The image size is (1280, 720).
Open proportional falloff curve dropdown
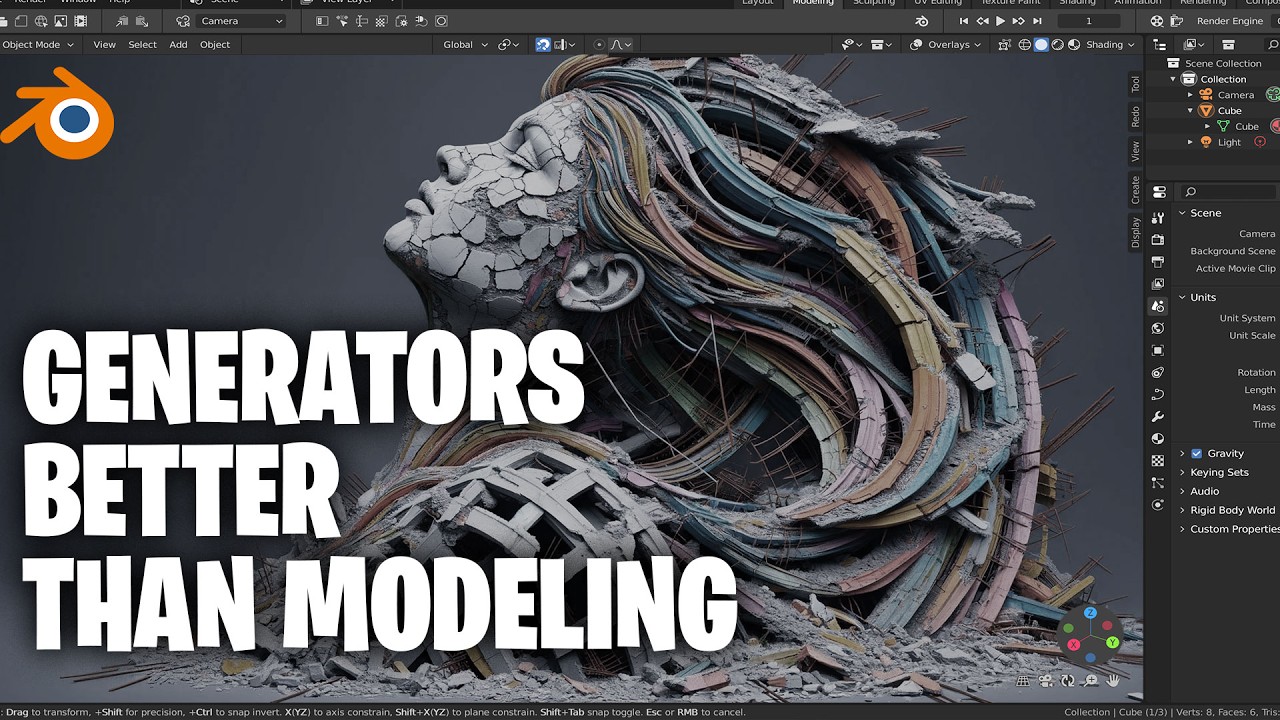click(x=621, y=45)
